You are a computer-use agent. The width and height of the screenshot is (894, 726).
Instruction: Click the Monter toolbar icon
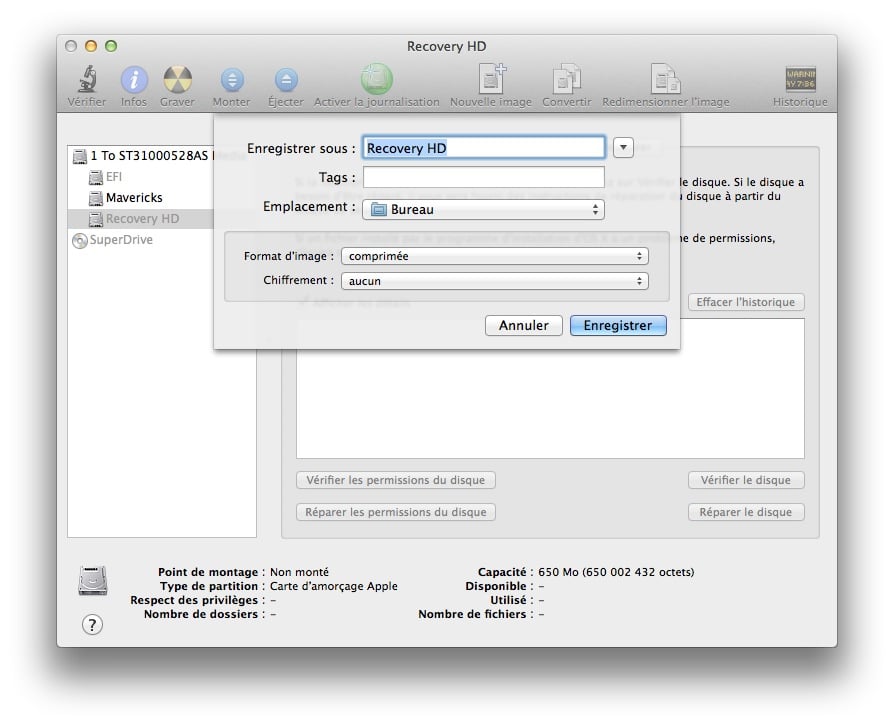click(232, 80)
